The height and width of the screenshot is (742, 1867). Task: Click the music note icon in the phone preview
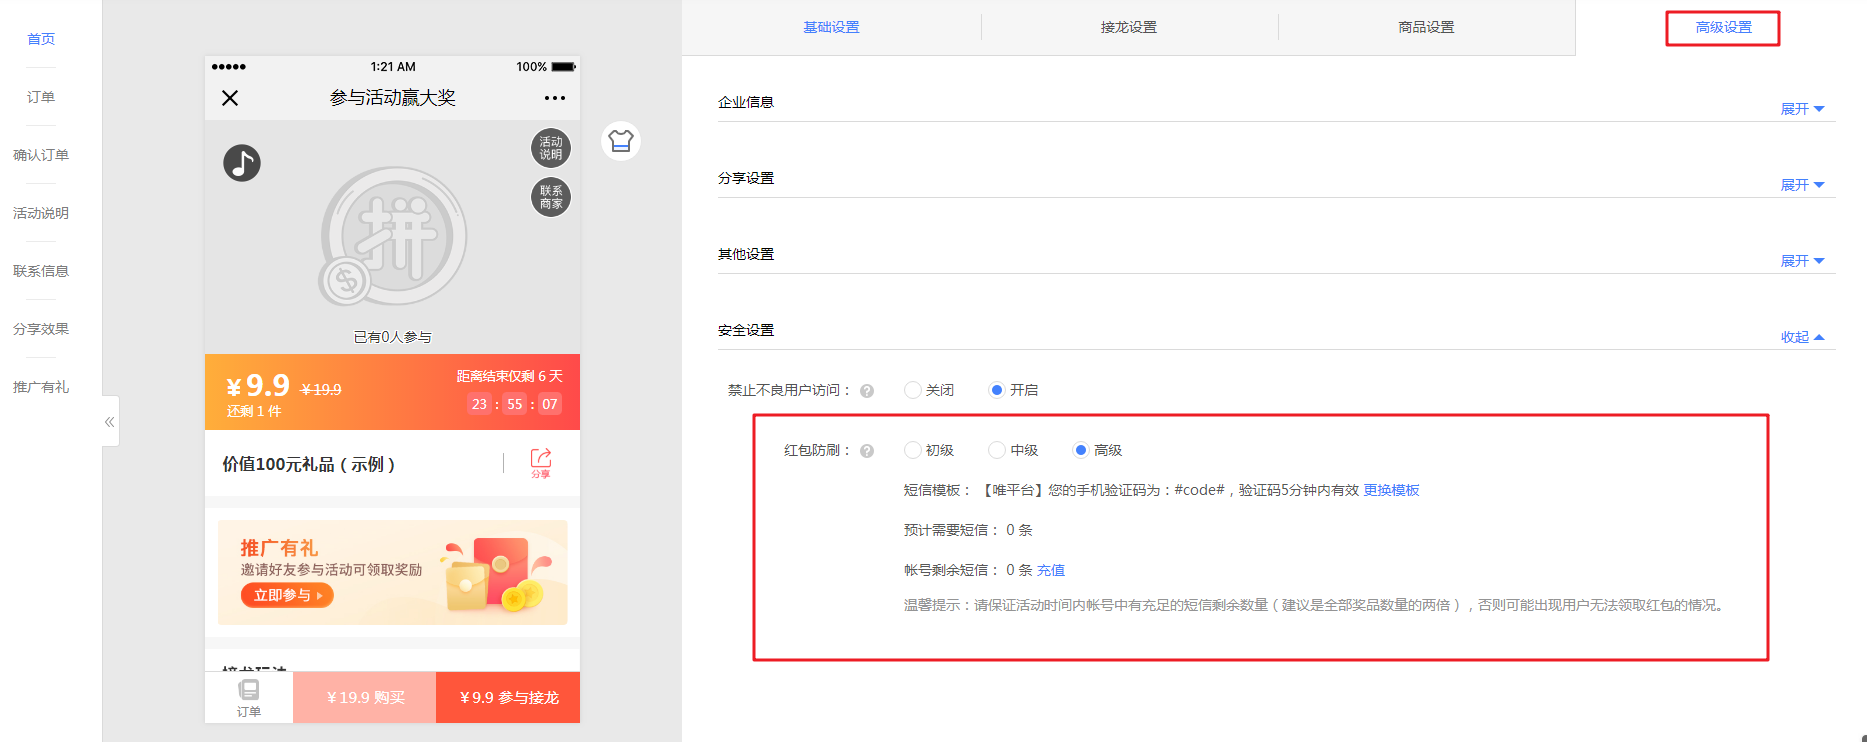click(242, 163)
